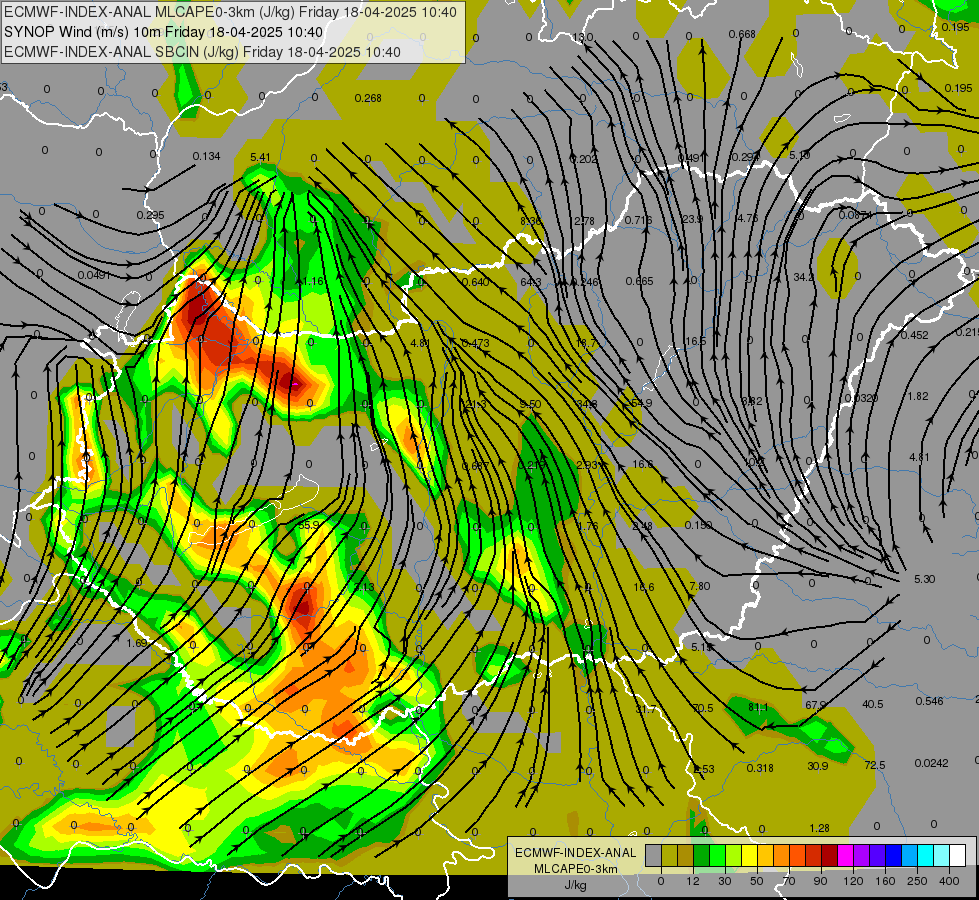
Task: Click the map value '0.0491'
Action: point(94,275)
